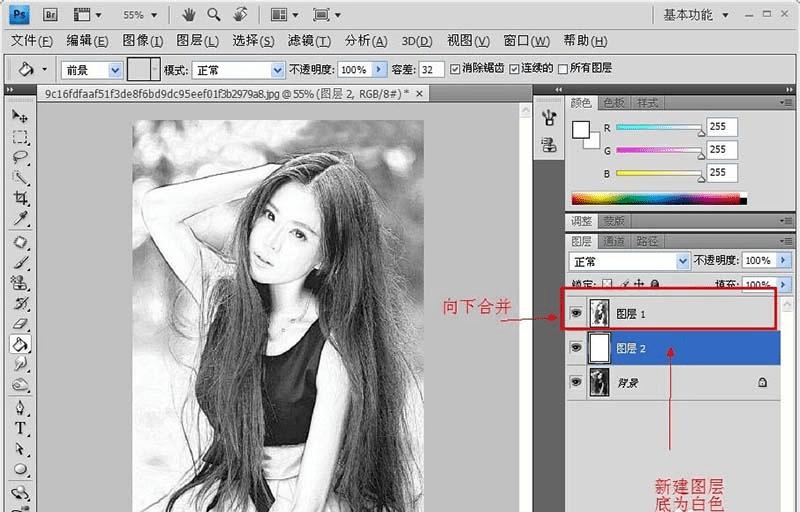
Task: Select the Magic Wand tool
Action: [20, 177]
